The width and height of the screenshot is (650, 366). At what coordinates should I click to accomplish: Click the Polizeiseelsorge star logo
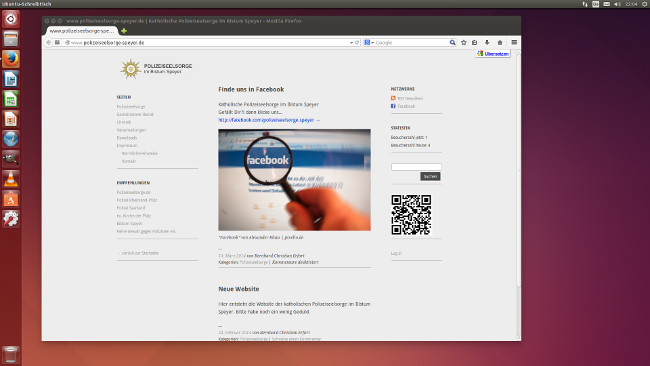pos(131,69)
